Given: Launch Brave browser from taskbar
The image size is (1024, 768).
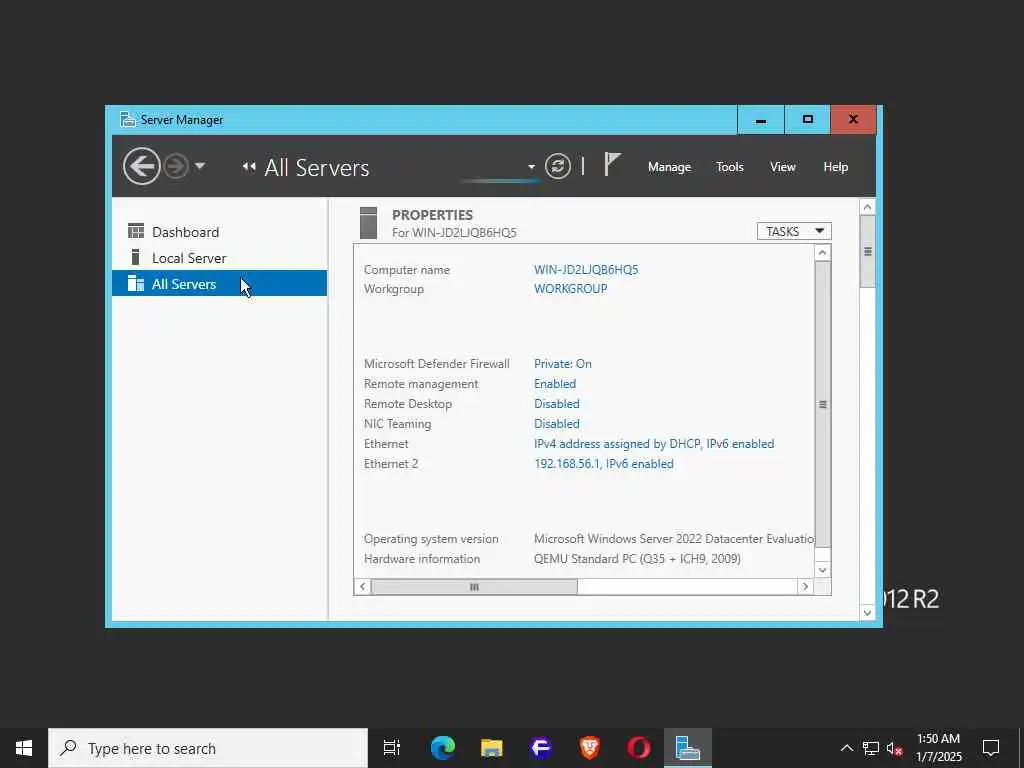Looking at the screenshot, I should click(590, 748).
